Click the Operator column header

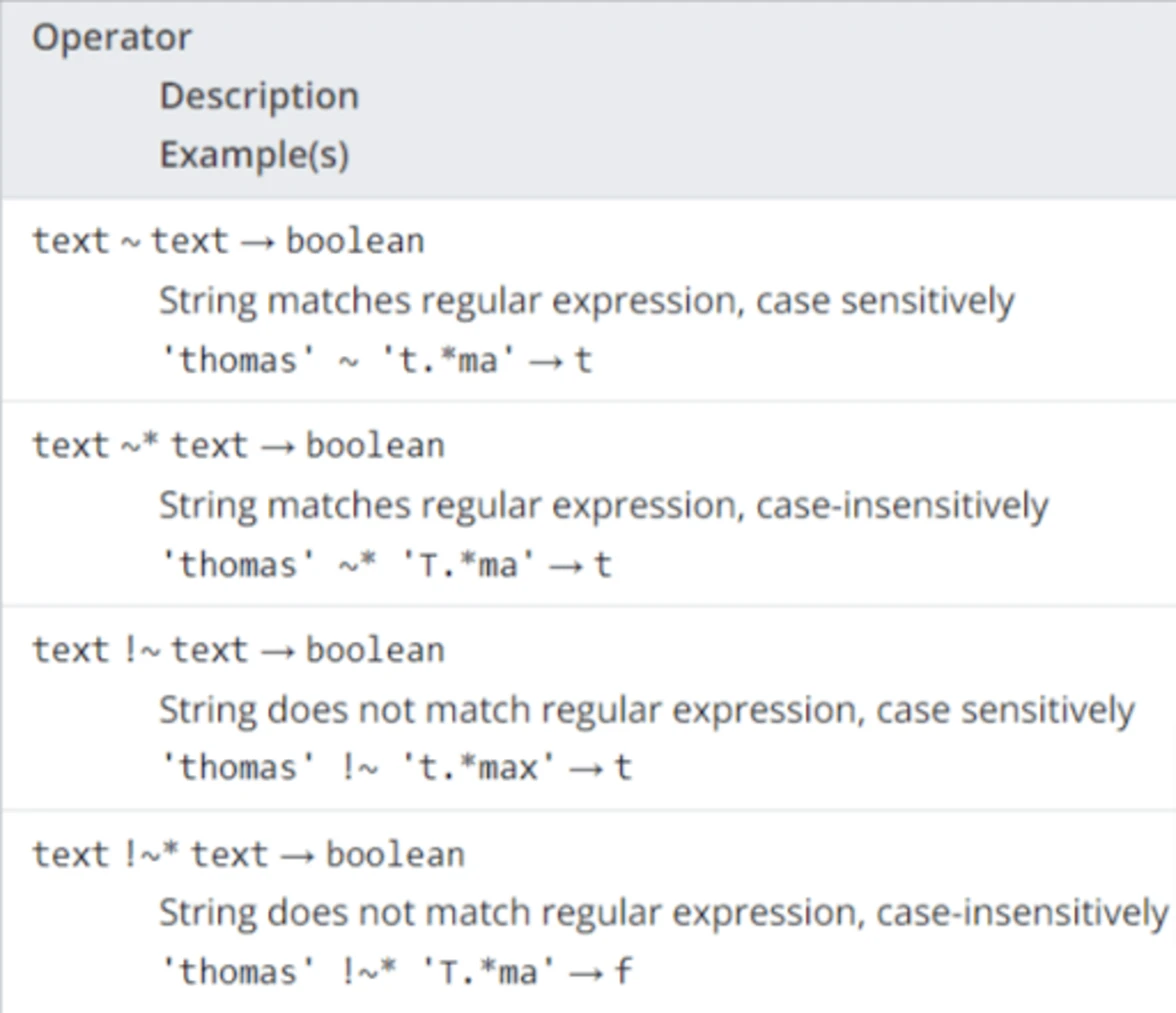click(x=112, y=37)
